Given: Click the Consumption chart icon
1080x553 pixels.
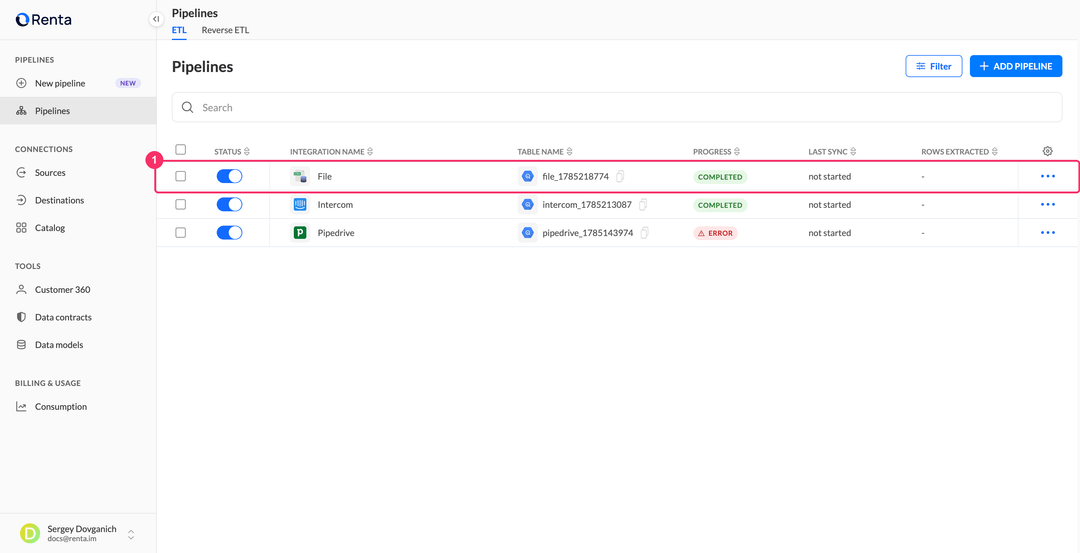Looking at the screenshot, I should pyautogui.click(x=21, y=407).
